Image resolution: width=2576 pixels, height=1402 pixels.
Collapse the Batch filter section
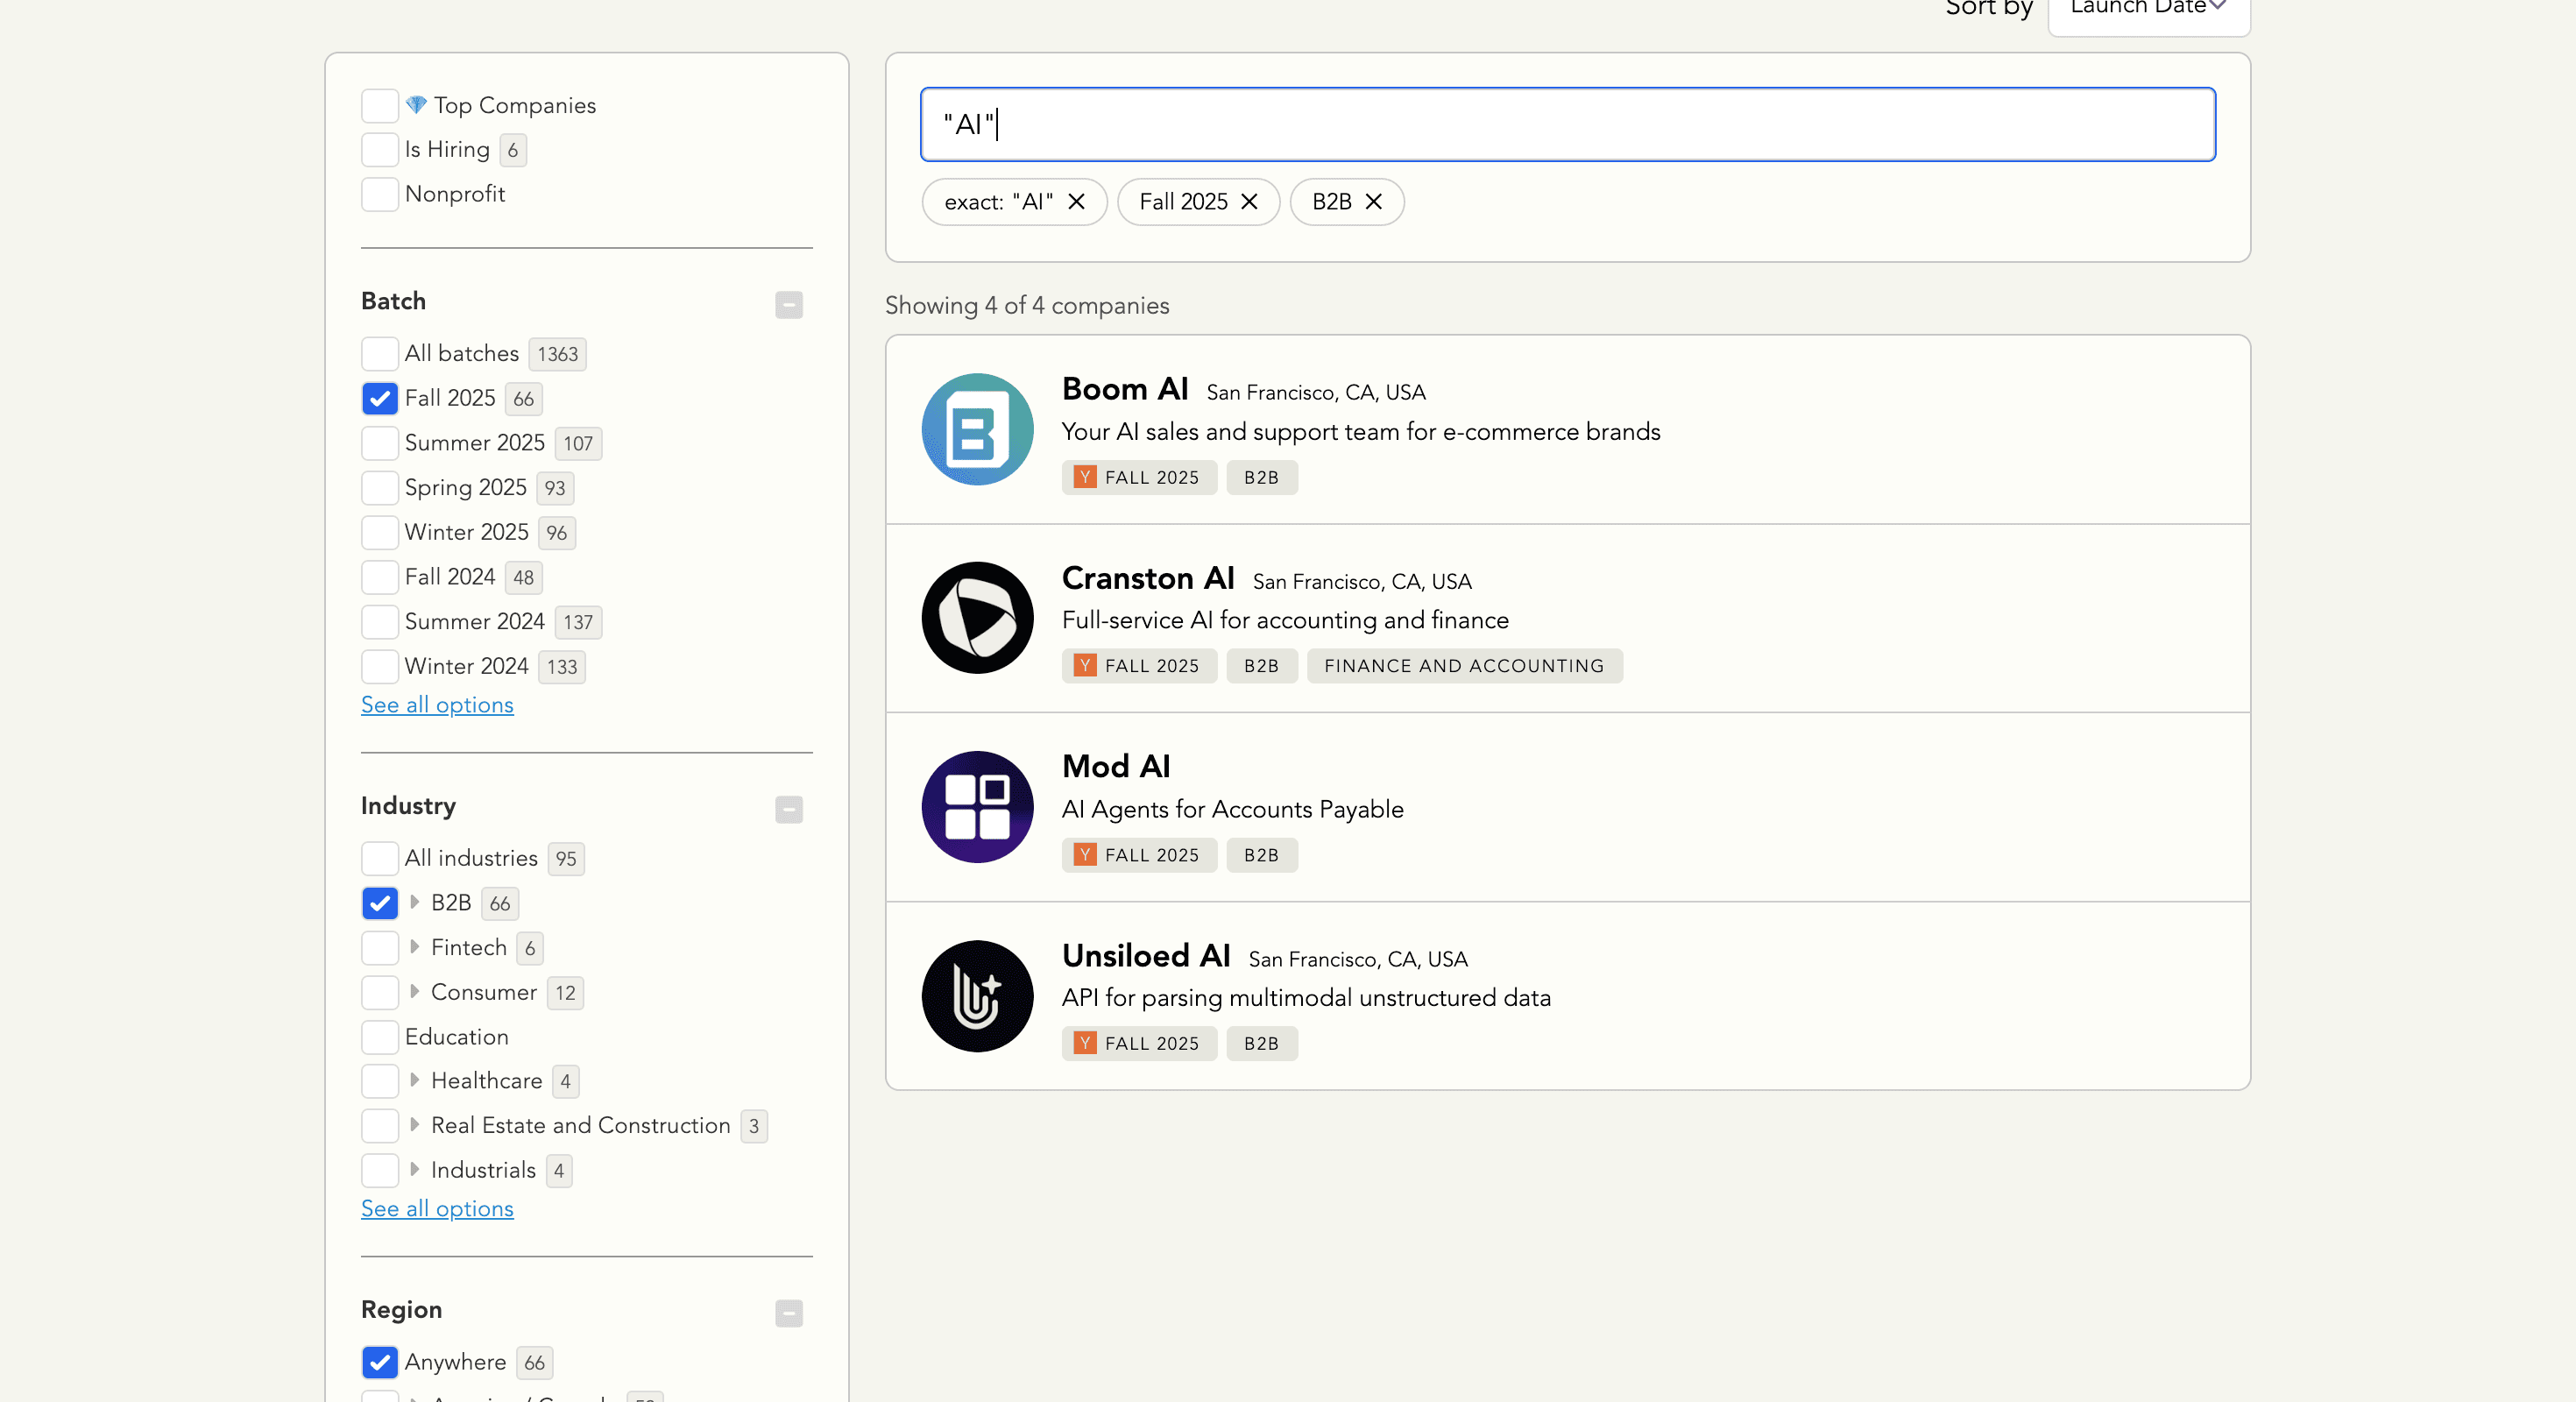(788, 305)
